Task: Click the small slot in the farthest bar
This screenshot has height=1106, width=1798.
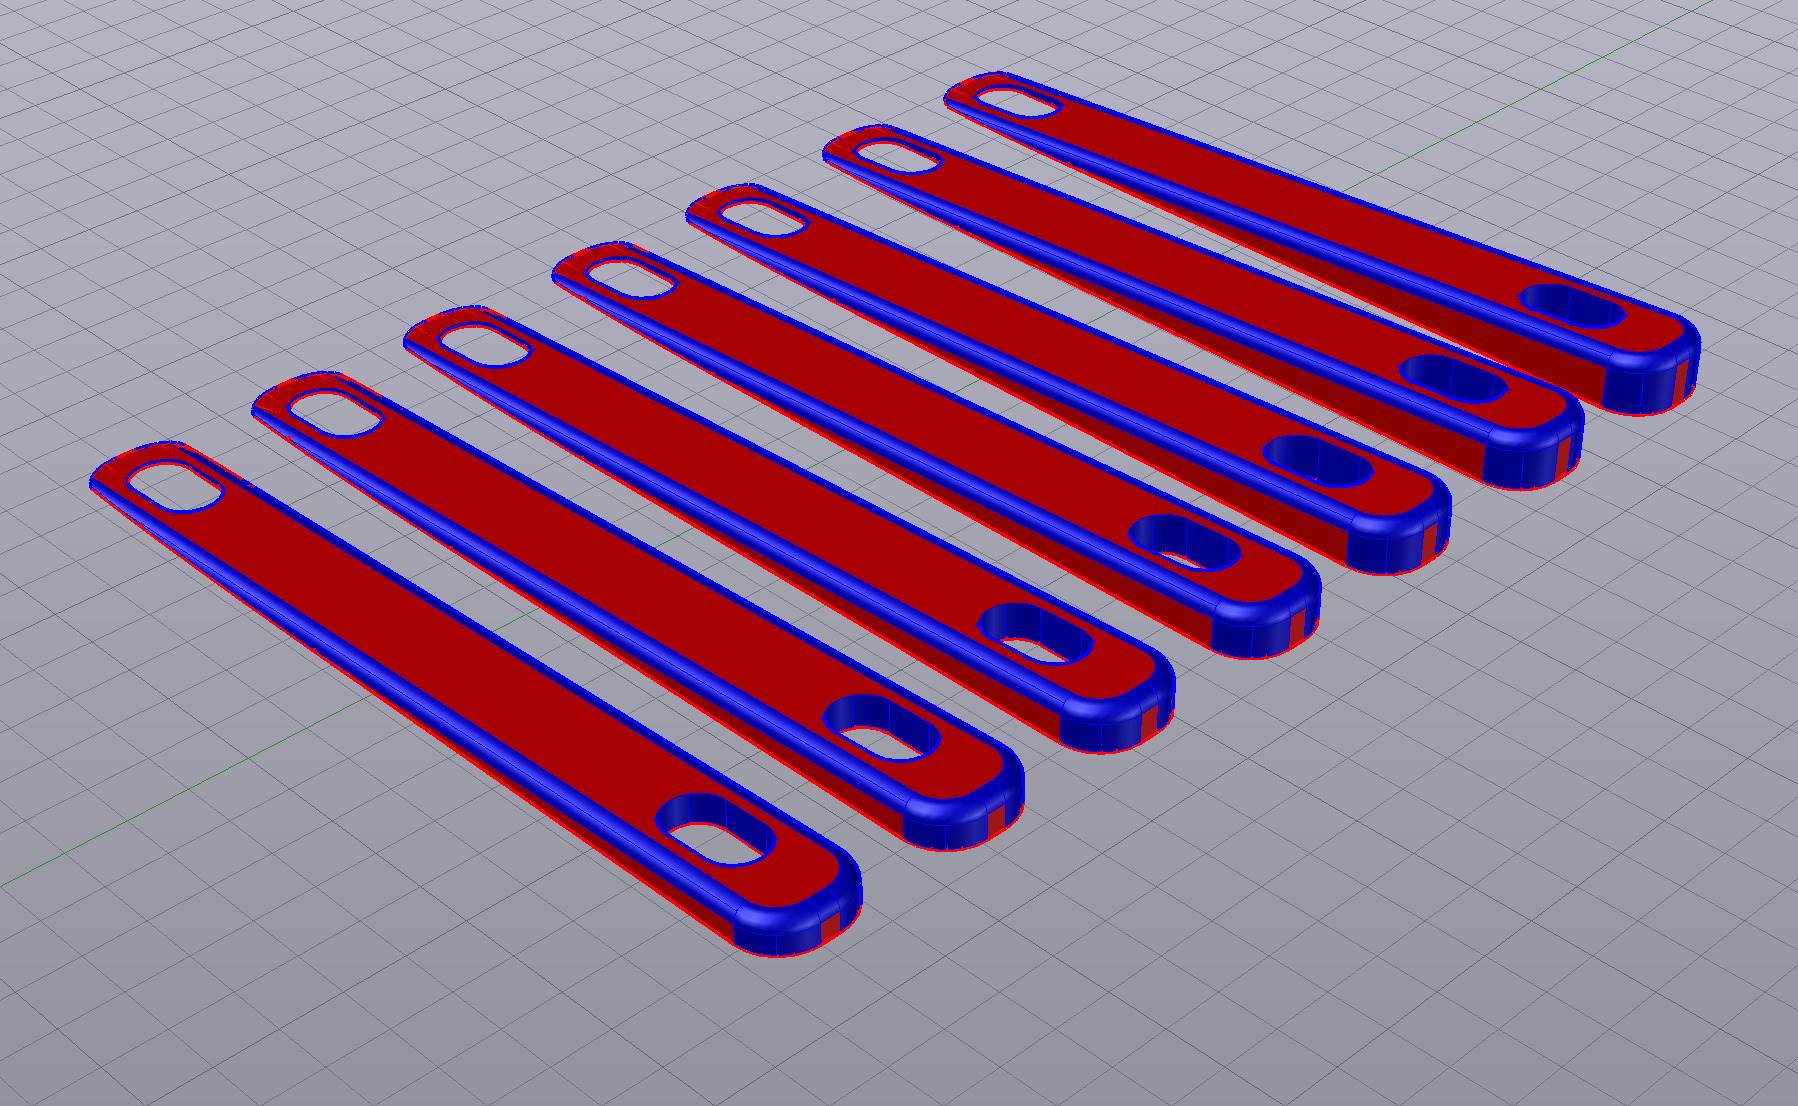Action: point(1016,103)
